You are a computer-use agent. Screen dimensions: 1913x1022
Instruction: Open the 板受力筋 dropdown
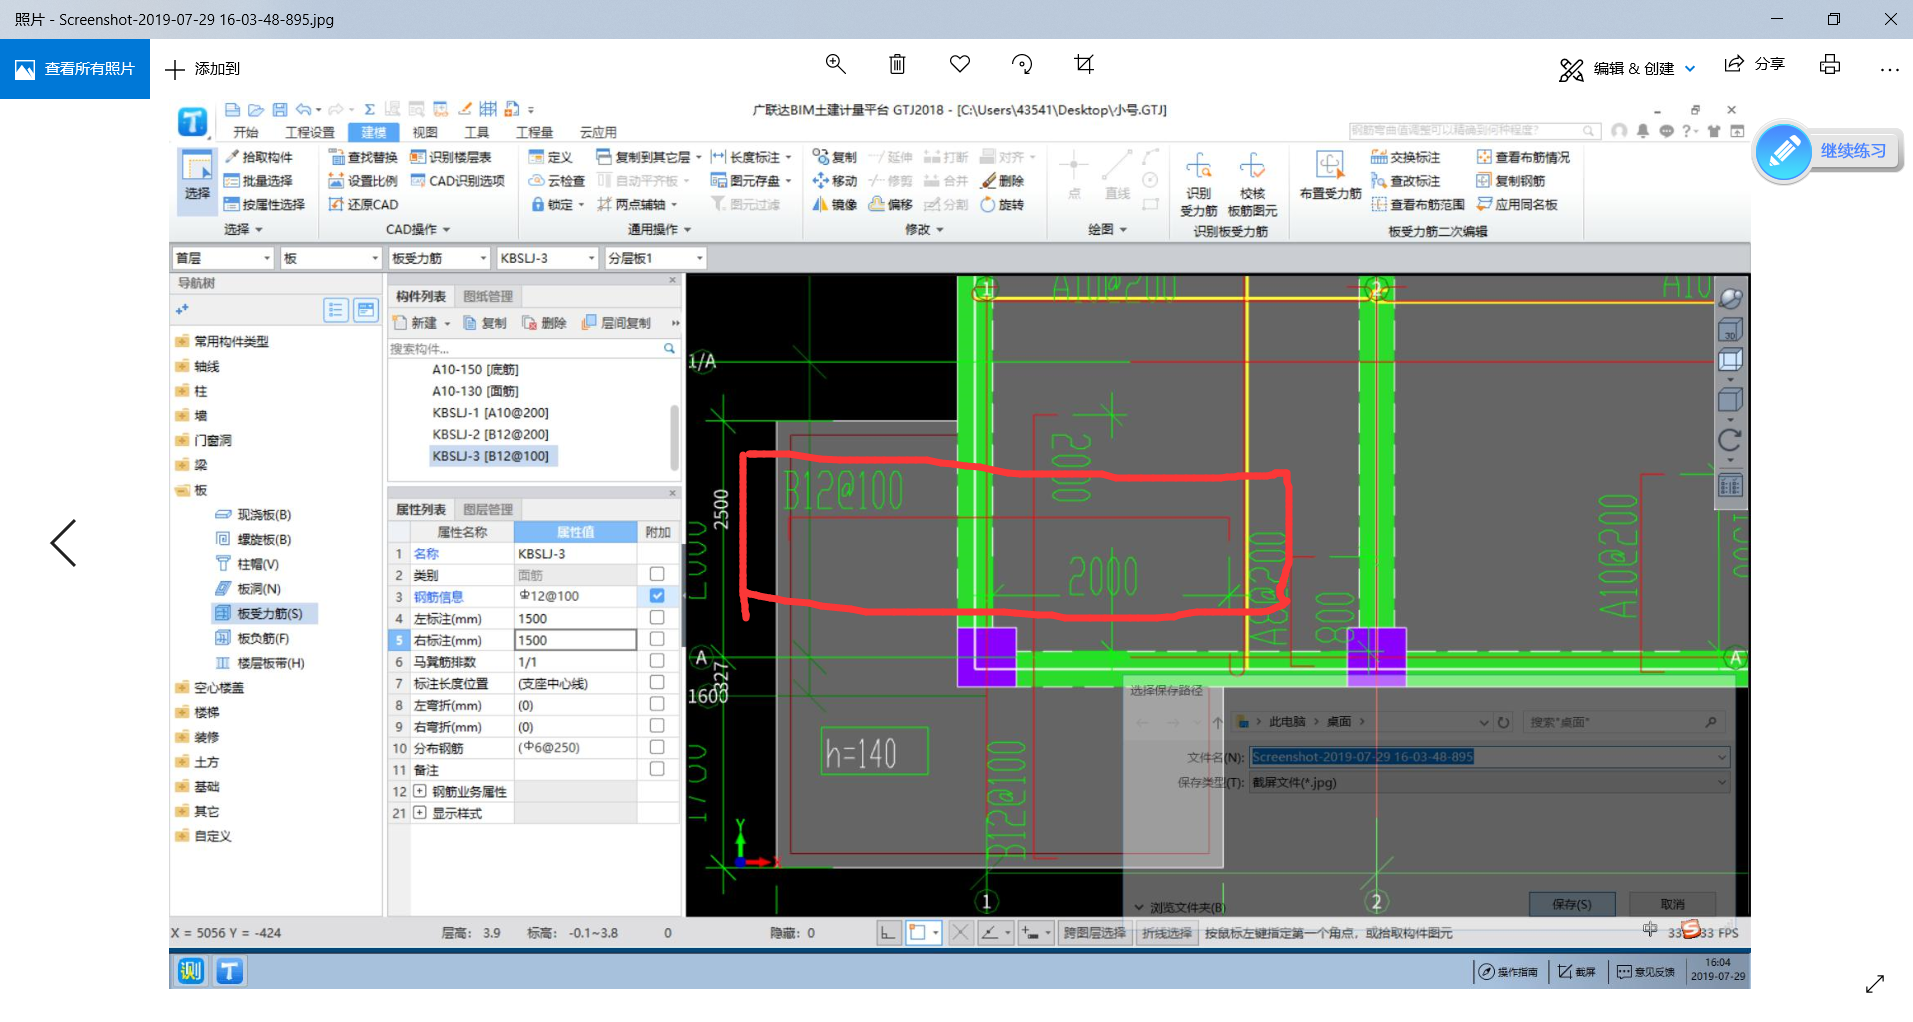click(439, 258)
